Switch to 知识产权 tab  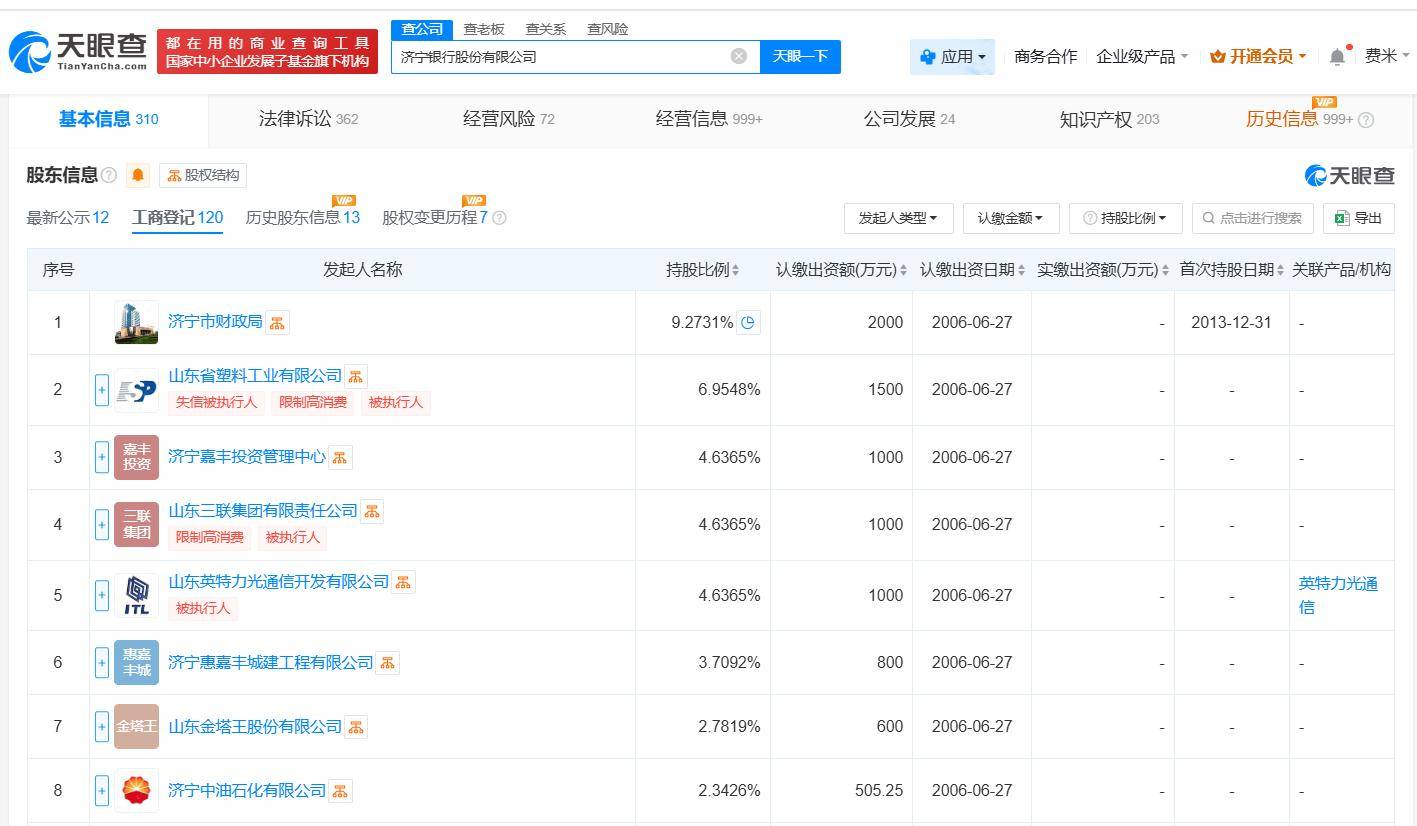pos(1109,119)
